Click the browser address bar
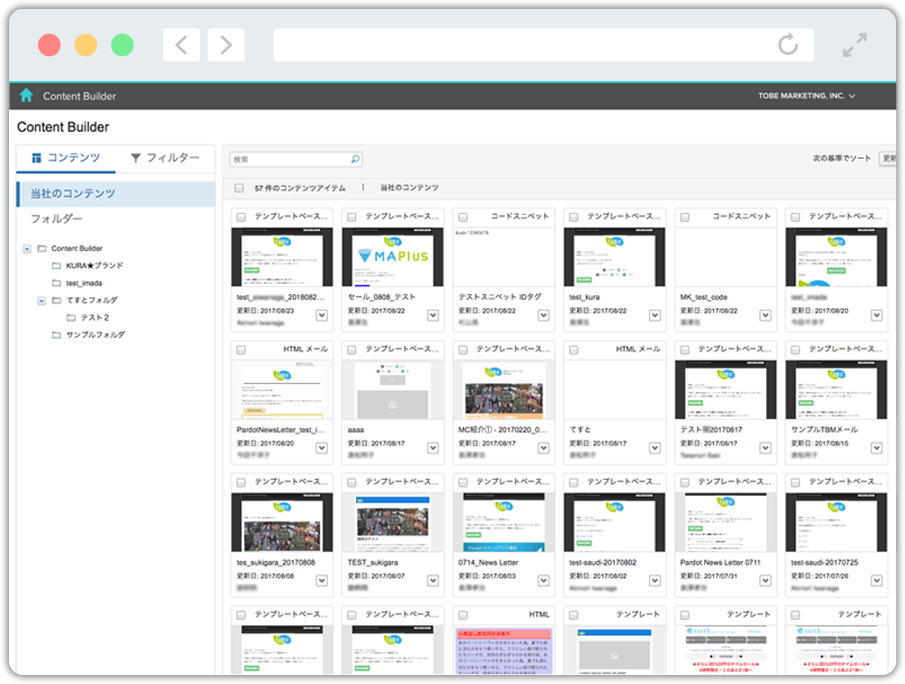This screenshot has width=905, height=684. click(543, 44)
